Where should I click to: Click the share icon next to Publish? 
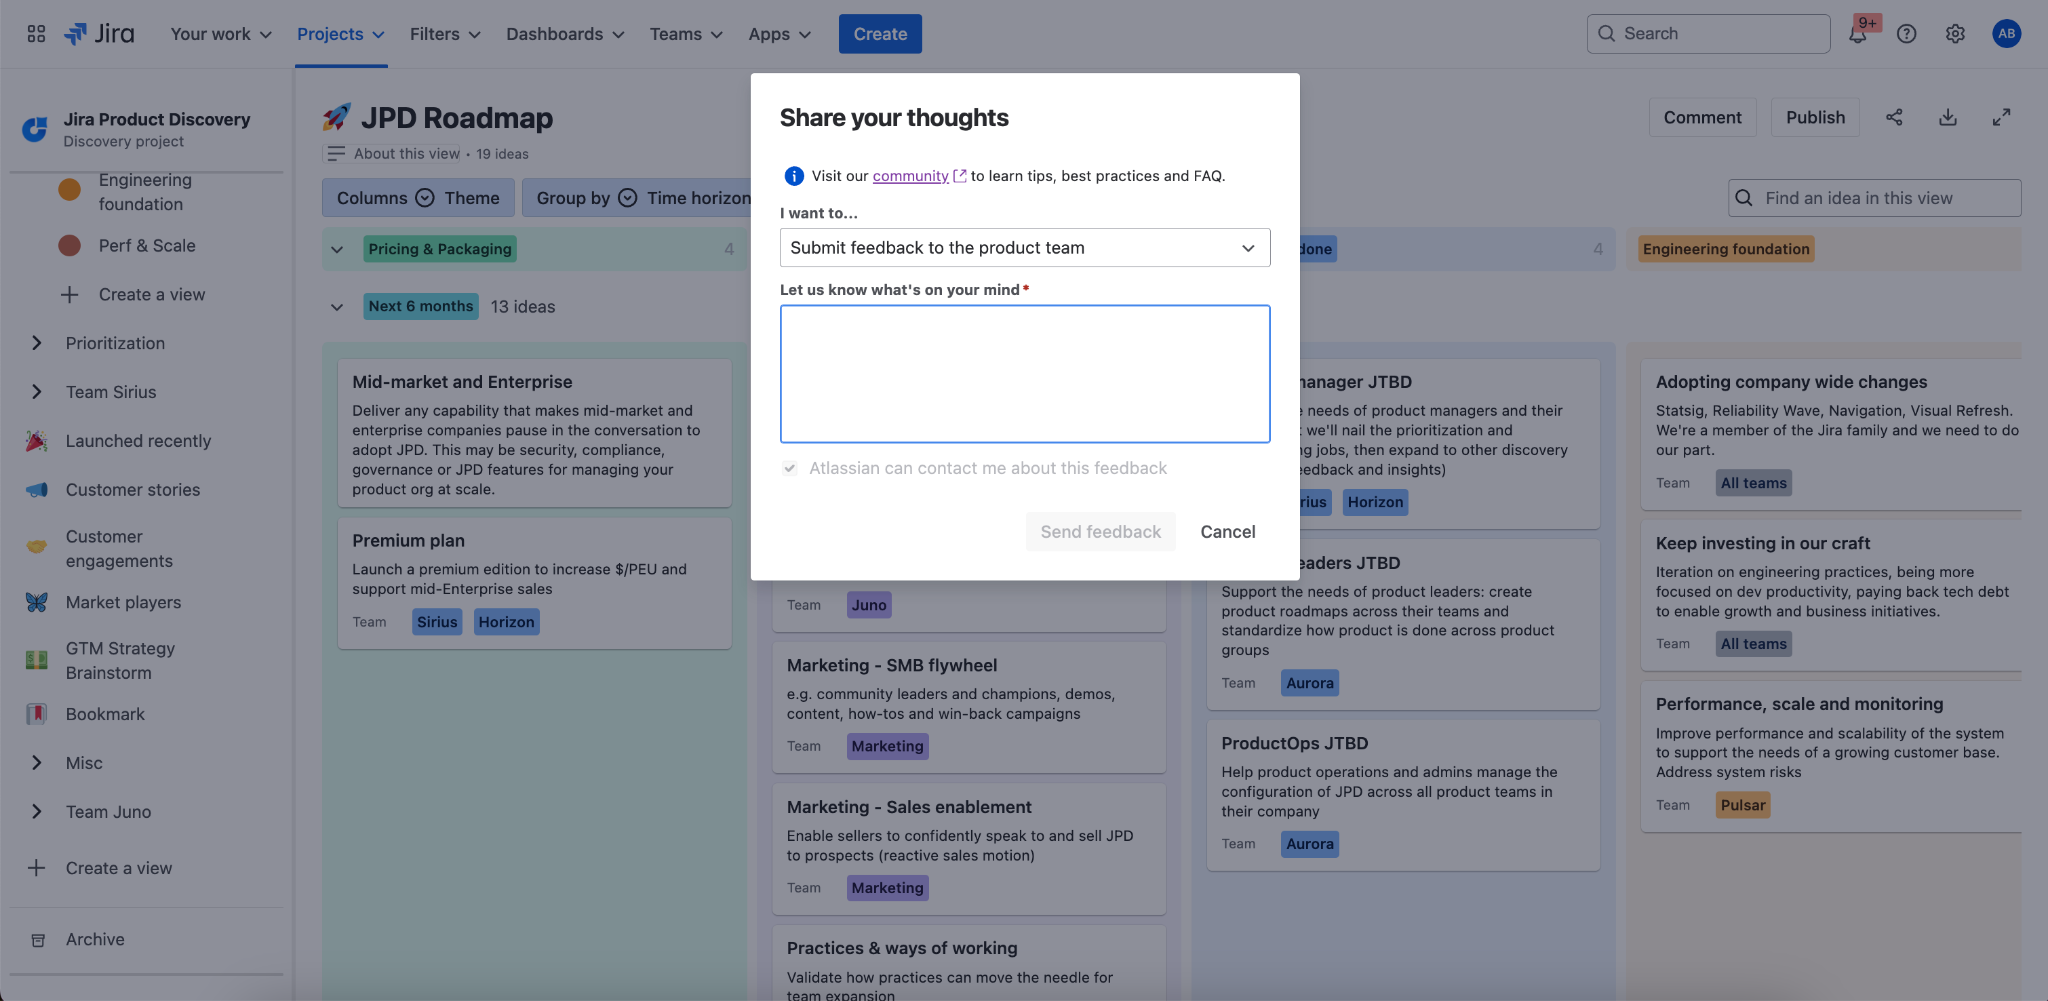(1894, 117)
